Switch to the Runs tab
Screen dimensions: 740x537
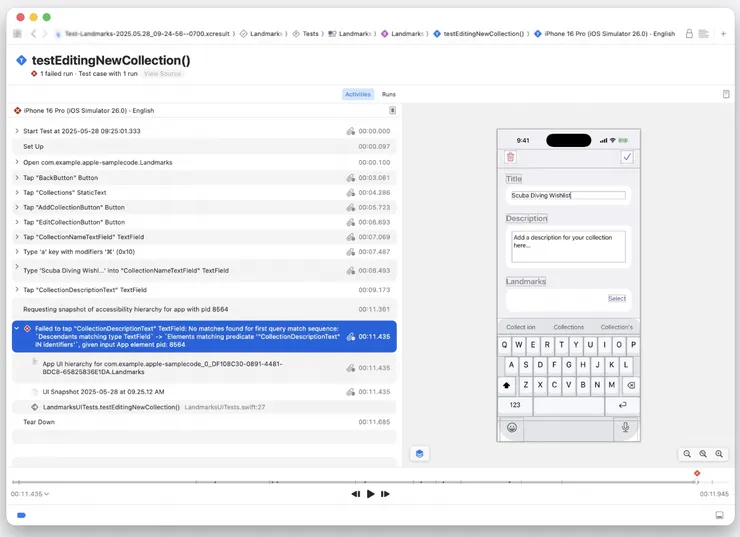[x=388, y=94]
